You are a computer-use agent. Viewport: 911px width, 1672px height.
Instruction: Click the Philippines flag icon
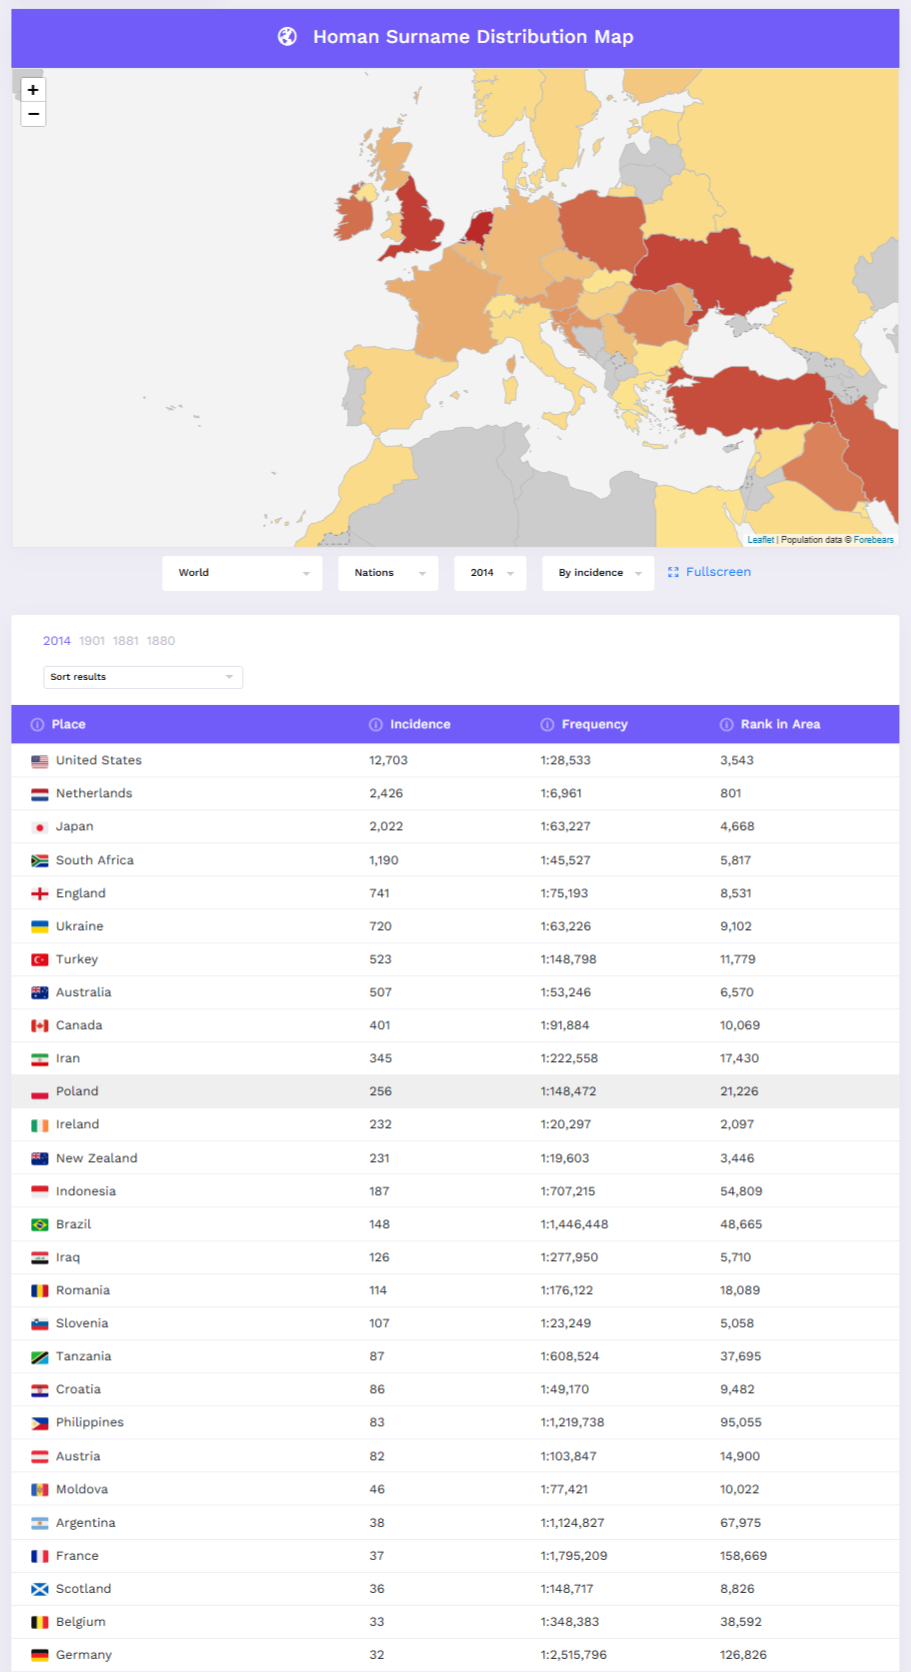point(40,1423)
